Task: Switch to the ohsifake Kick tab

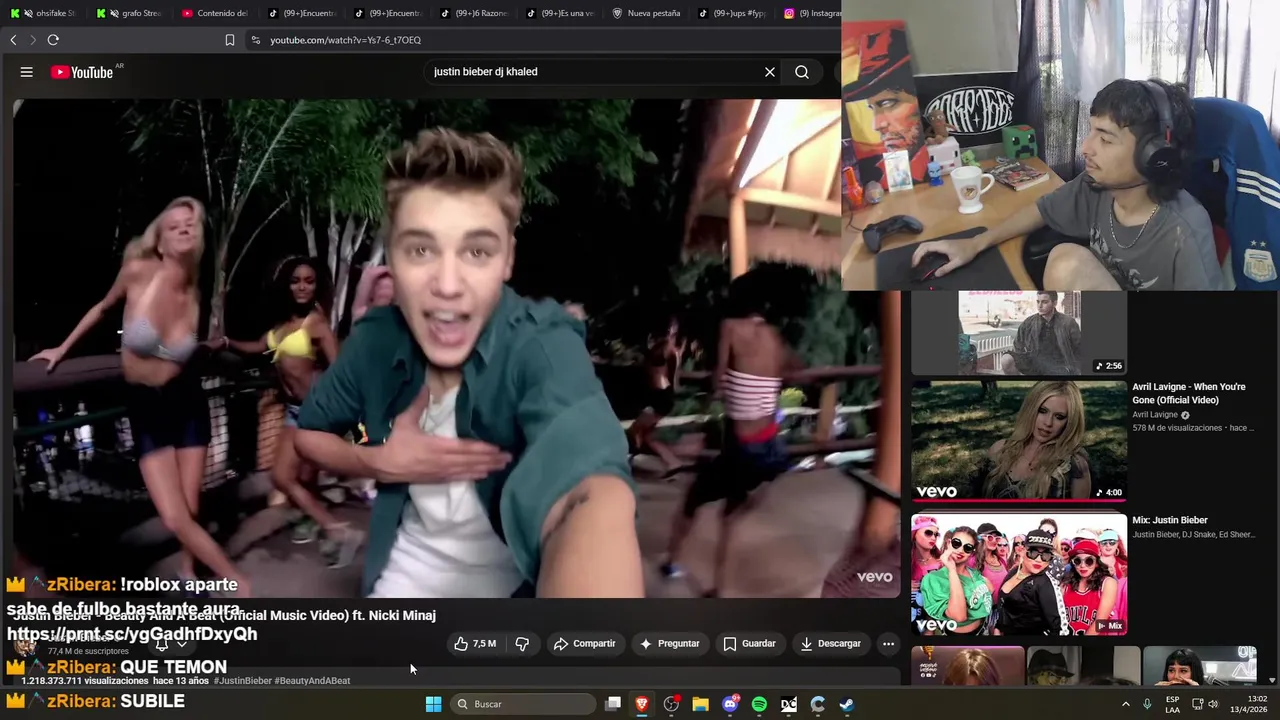Action: [x=43, y=13]
